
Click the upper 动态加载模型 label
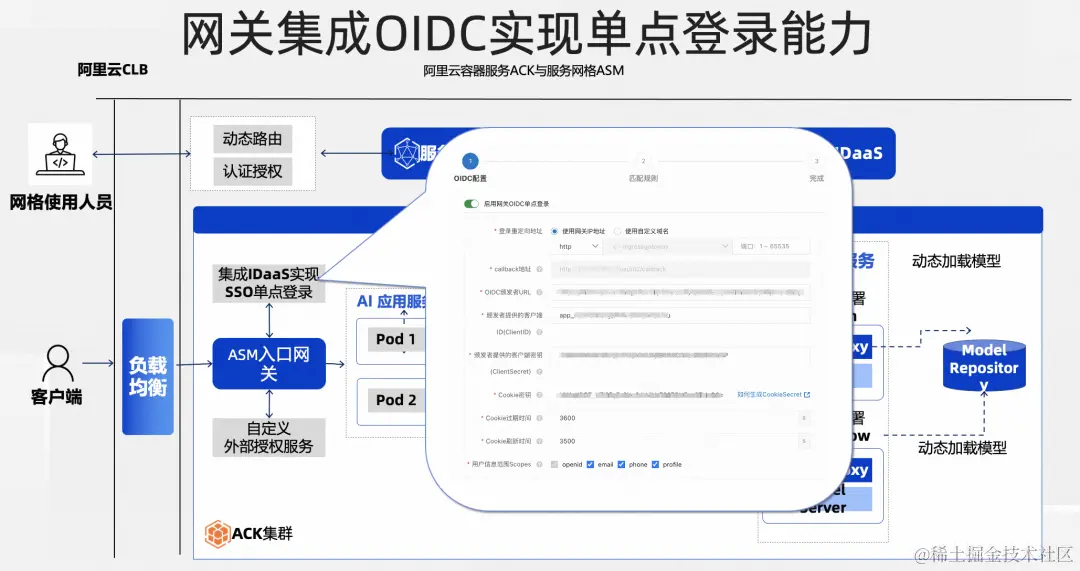point(956,261)
